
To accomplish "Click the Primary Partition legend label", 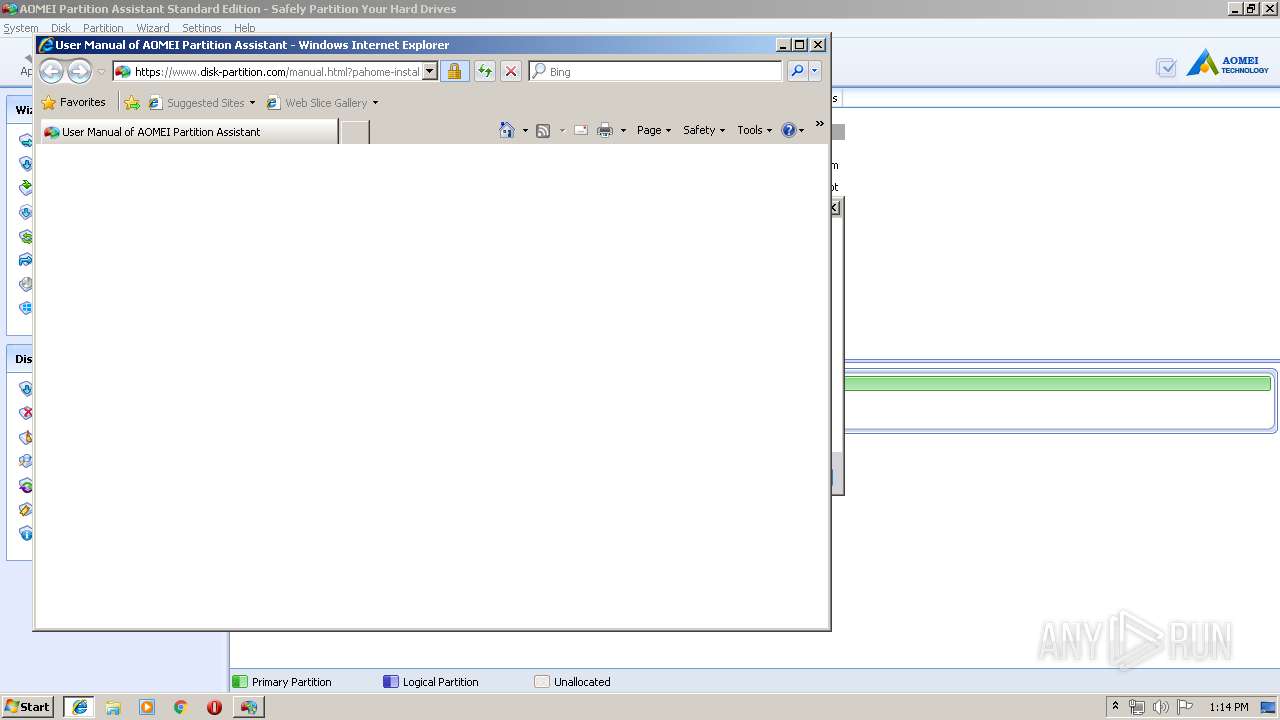I will (x=291, y=682).
